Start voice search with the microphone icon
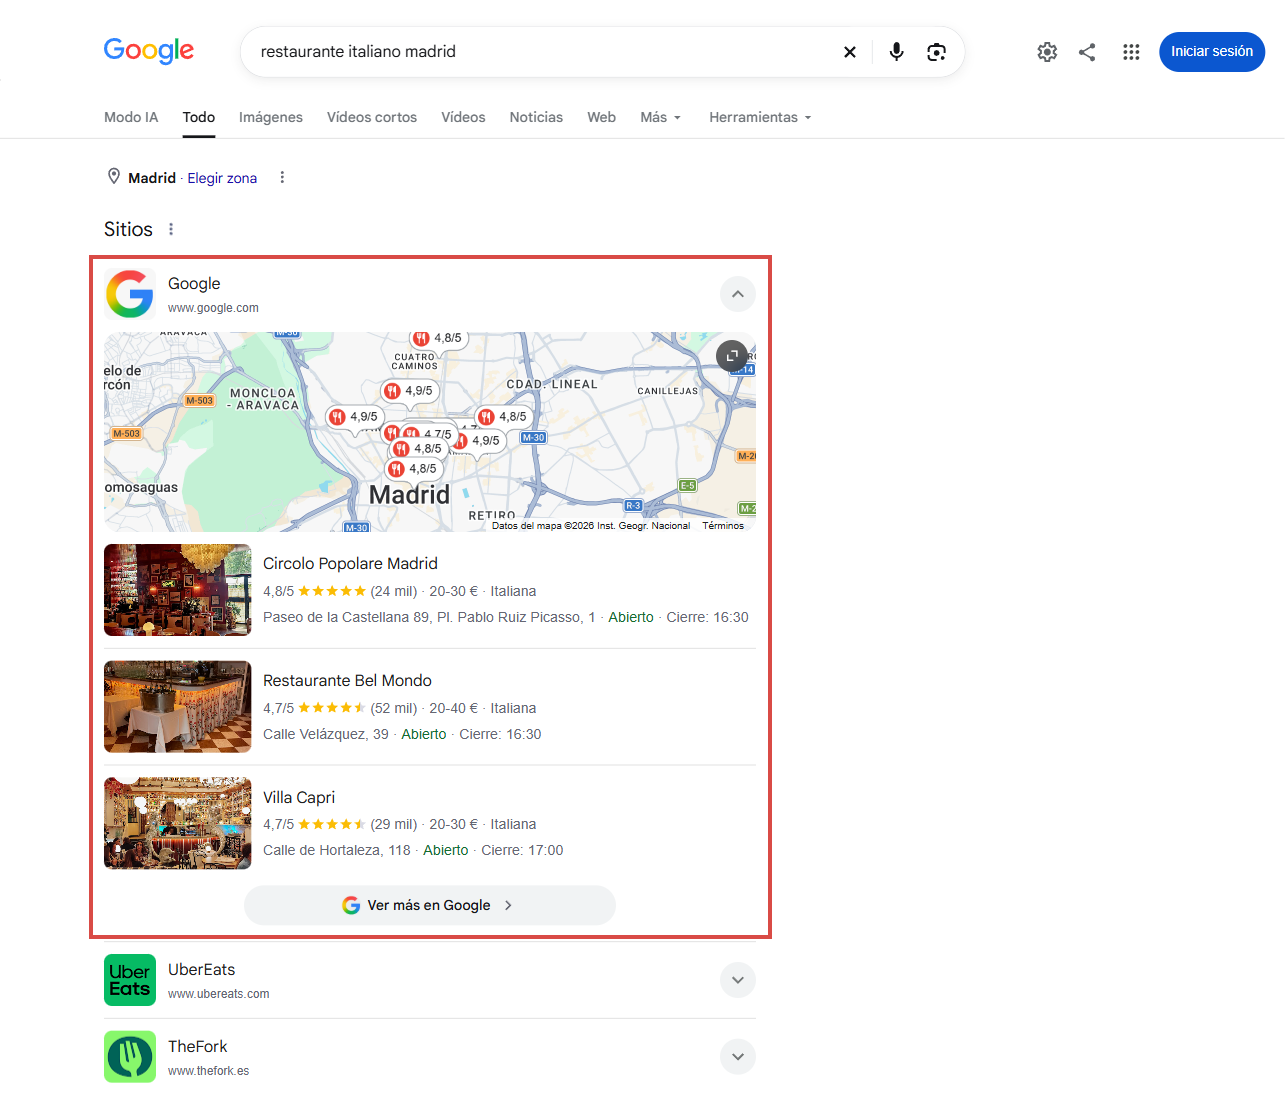The image size is (1285, 1095). (896, 52)
